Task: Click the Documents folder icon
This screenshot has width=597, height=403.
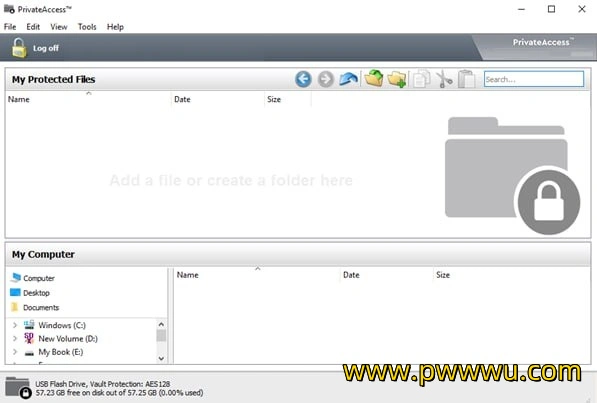Action: (15, 307)
